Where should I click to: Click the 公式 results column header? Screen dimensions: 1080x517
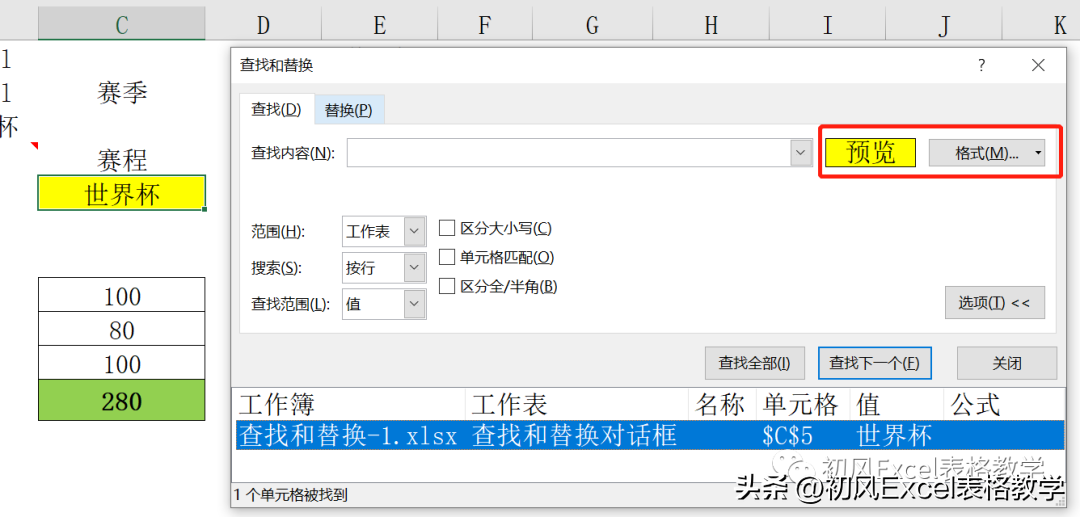click(x=1006, y=405)
